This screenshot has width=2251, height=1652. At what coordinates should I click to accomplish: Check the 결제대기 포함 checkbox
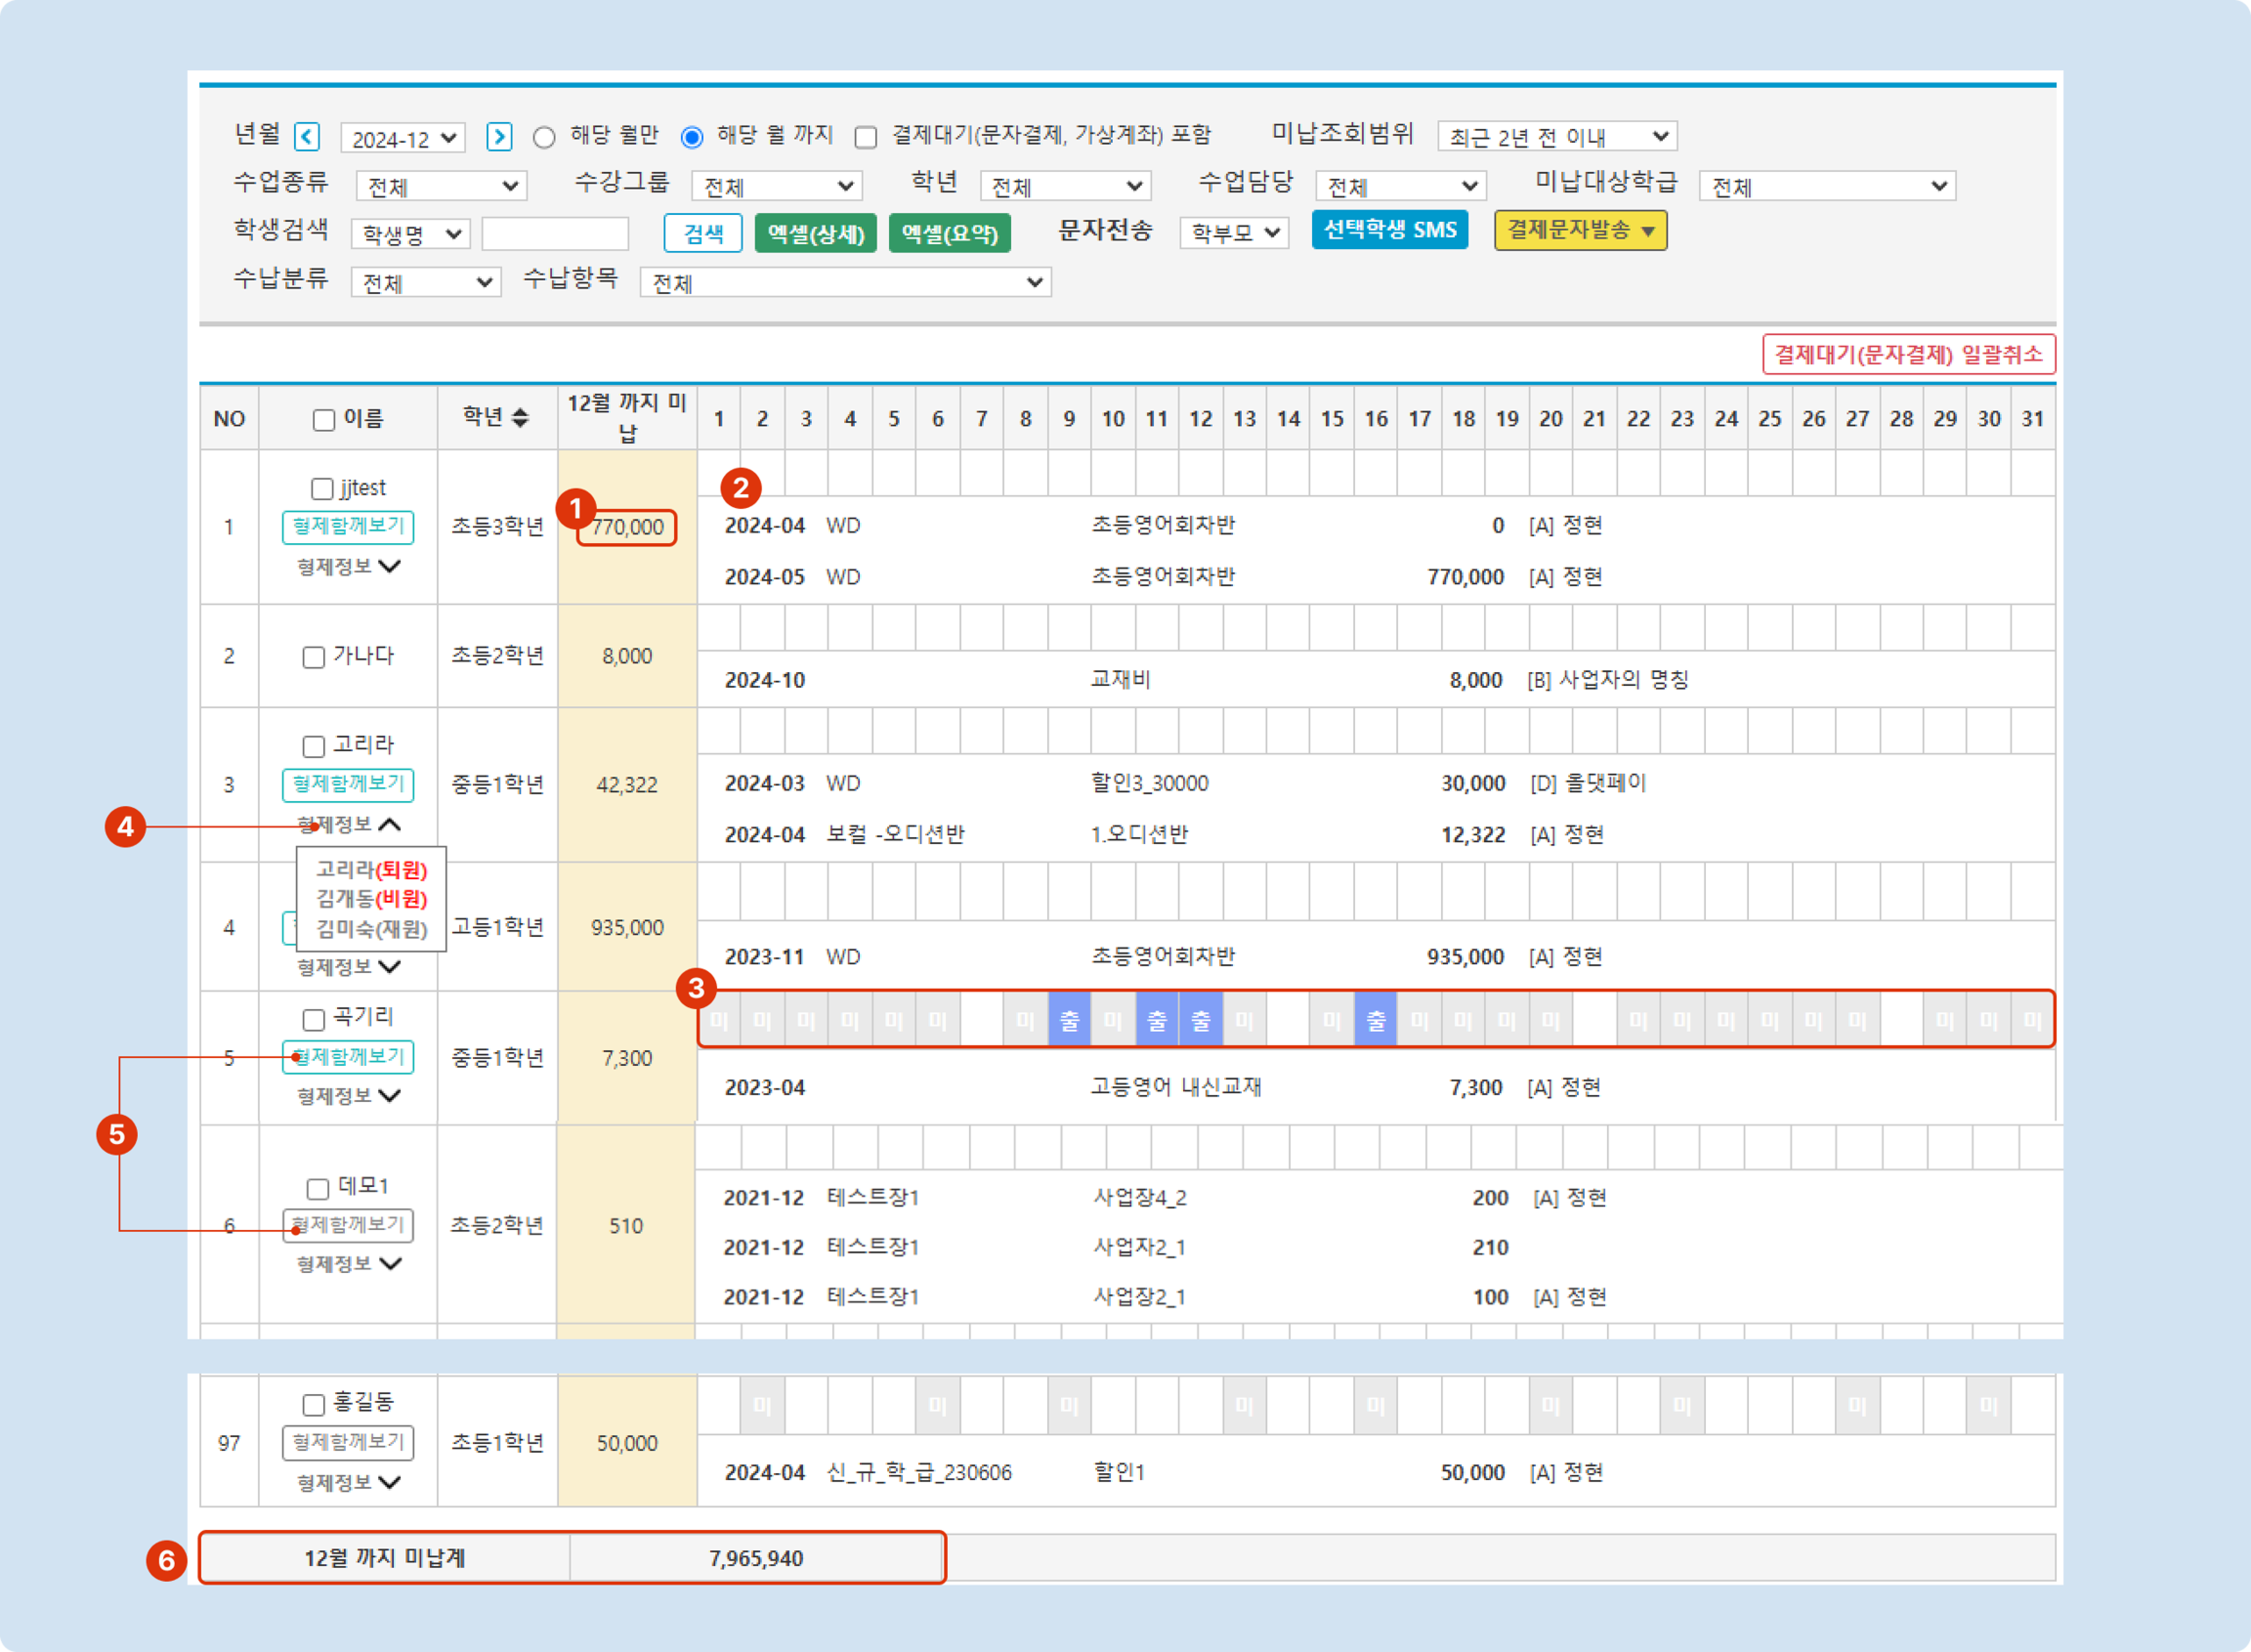pos(866,137)
